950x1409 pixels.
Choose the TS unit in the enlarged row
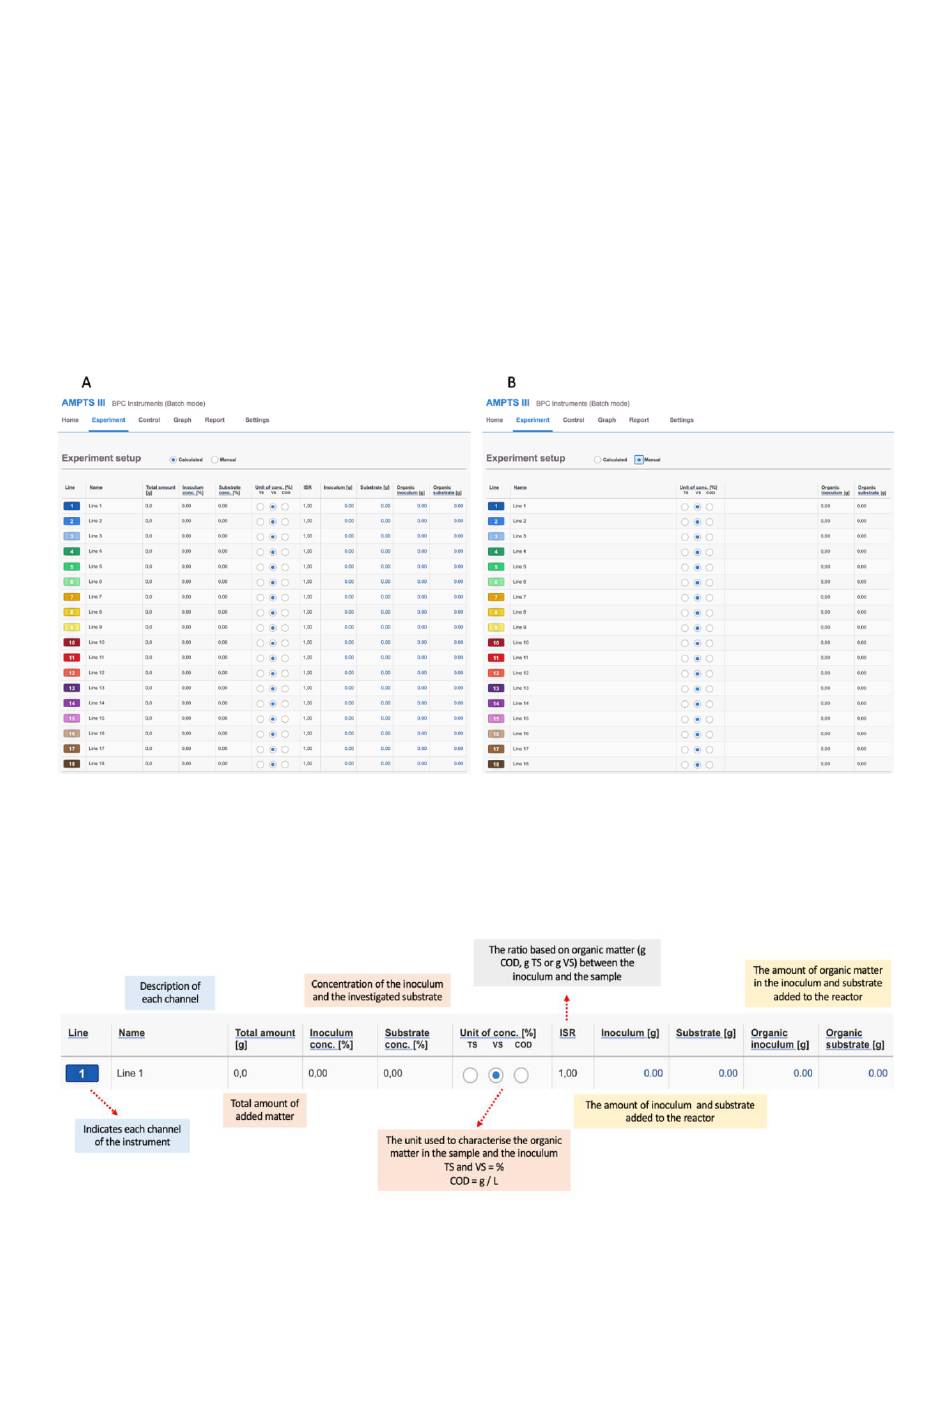tap(470, 1075)
